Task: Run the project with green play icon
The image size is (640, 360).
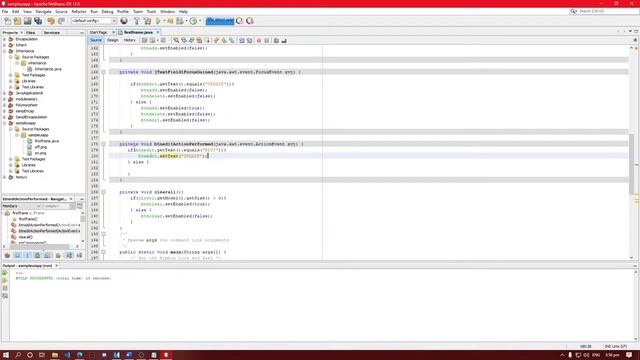Action: (x=158, y=21)
